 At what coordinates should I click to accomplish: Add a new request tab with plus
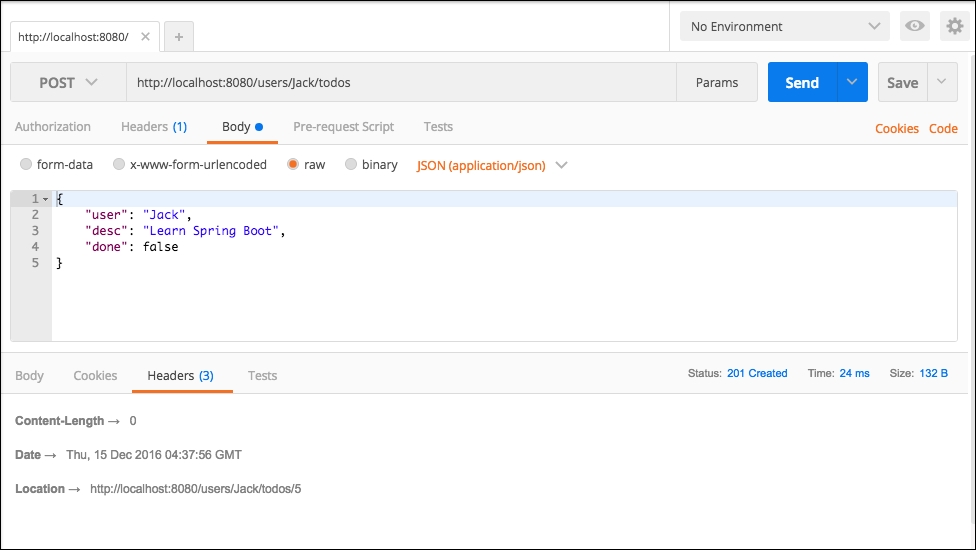179,37
